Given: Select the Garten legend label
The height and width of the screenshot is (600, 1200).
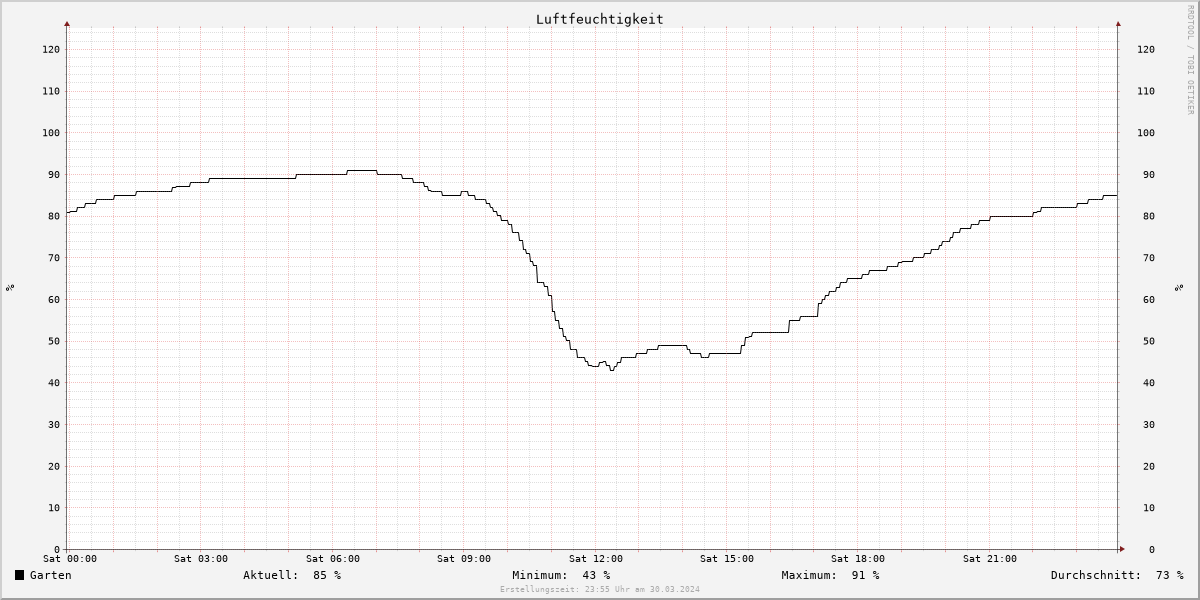Looking at the screenshot, I should coord(51,575).
